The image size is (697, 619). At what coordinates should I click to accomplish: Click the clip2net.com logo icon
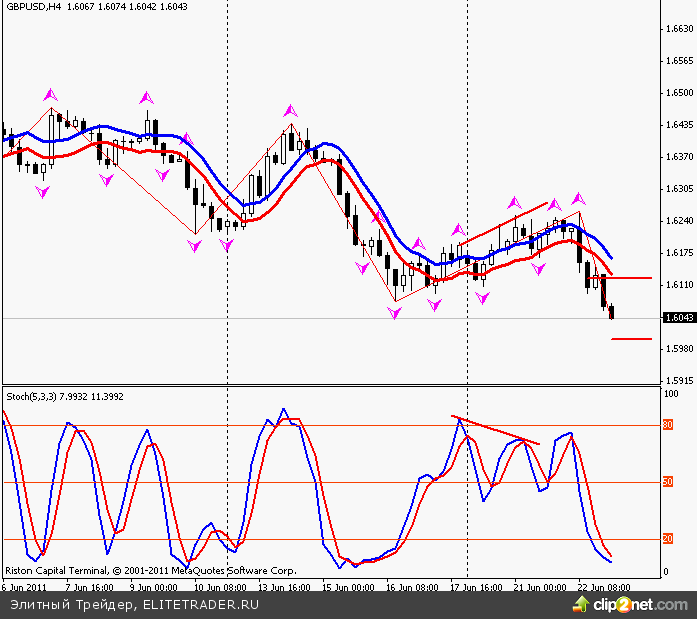[x=580, y=603]
